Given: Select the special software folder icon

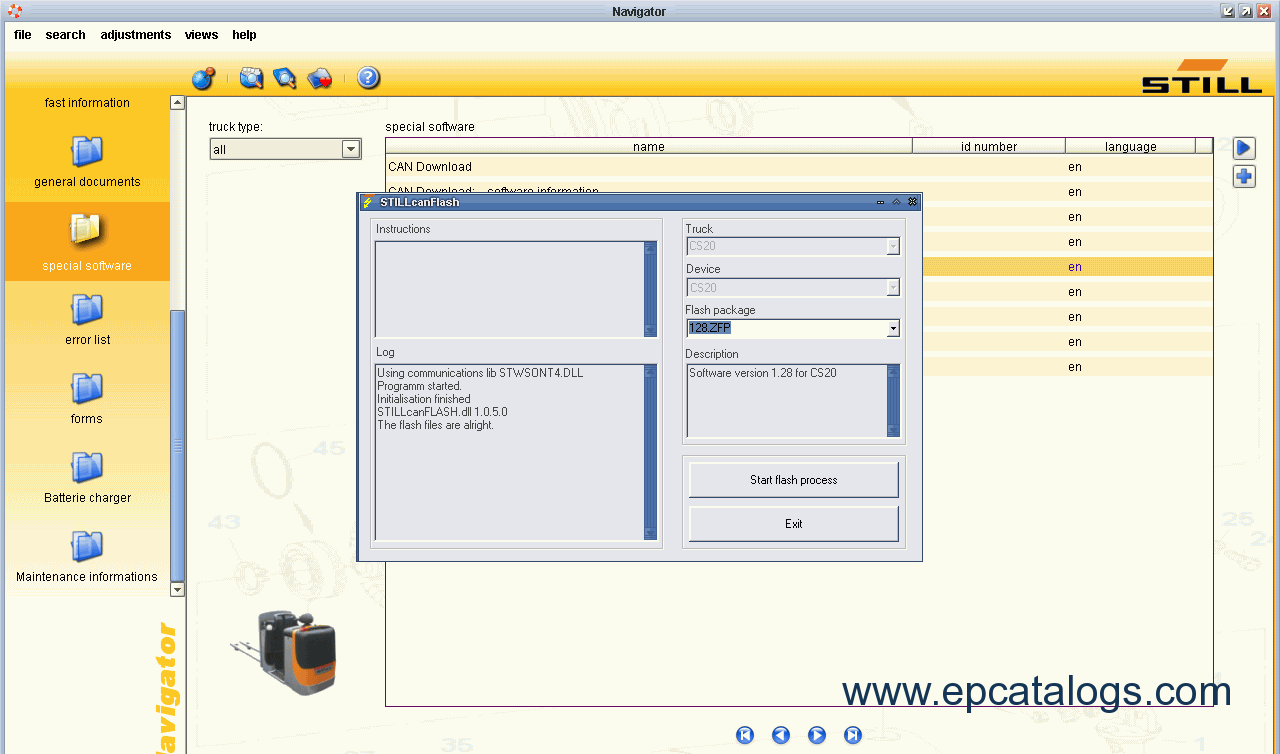Looking at the screenshot, I should (87, 230).
